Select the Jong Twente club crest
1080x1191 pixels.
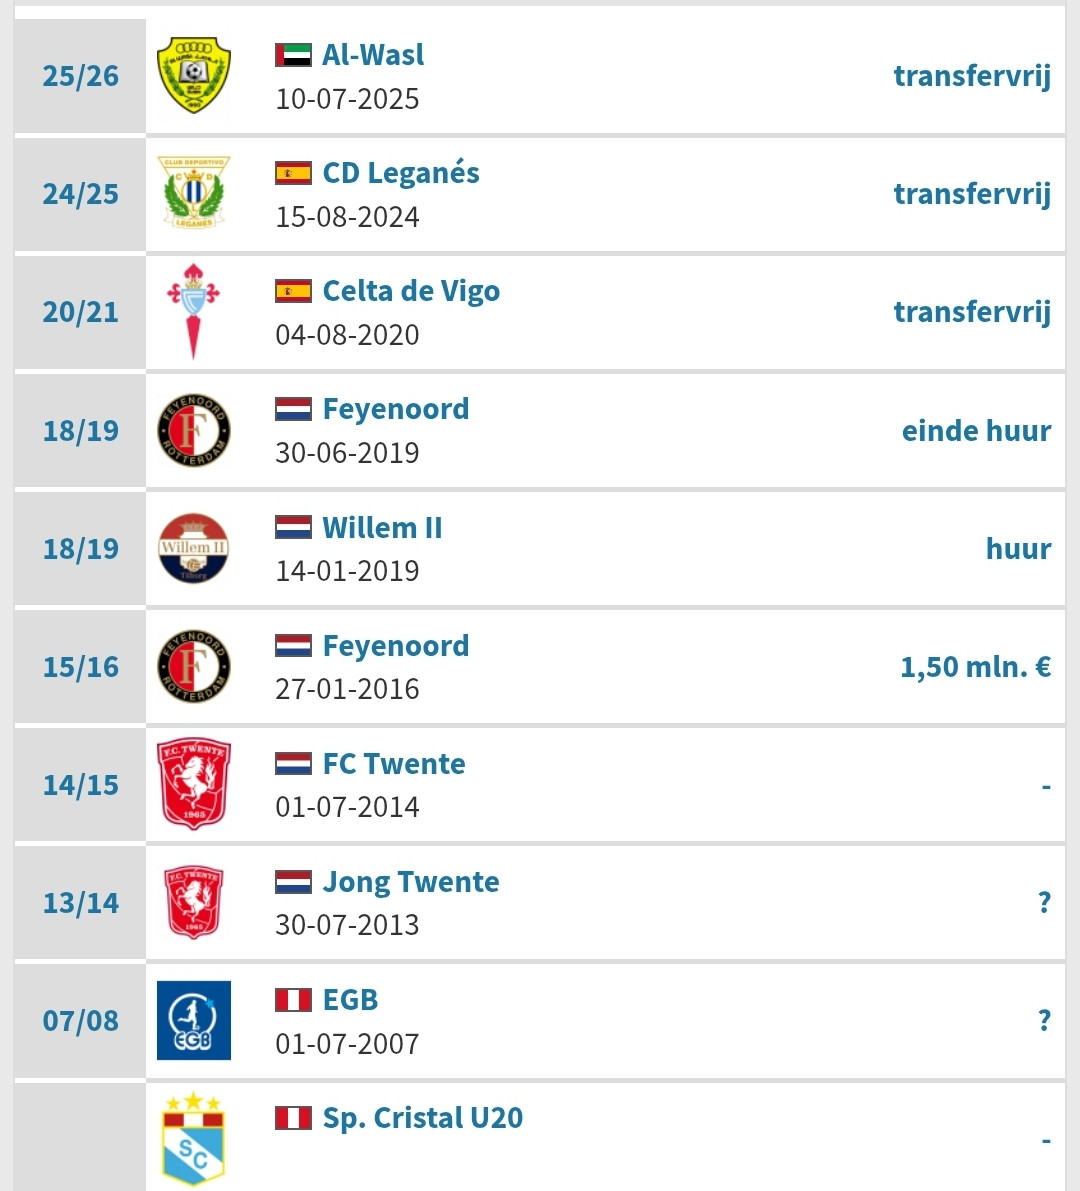pos(194,902)
